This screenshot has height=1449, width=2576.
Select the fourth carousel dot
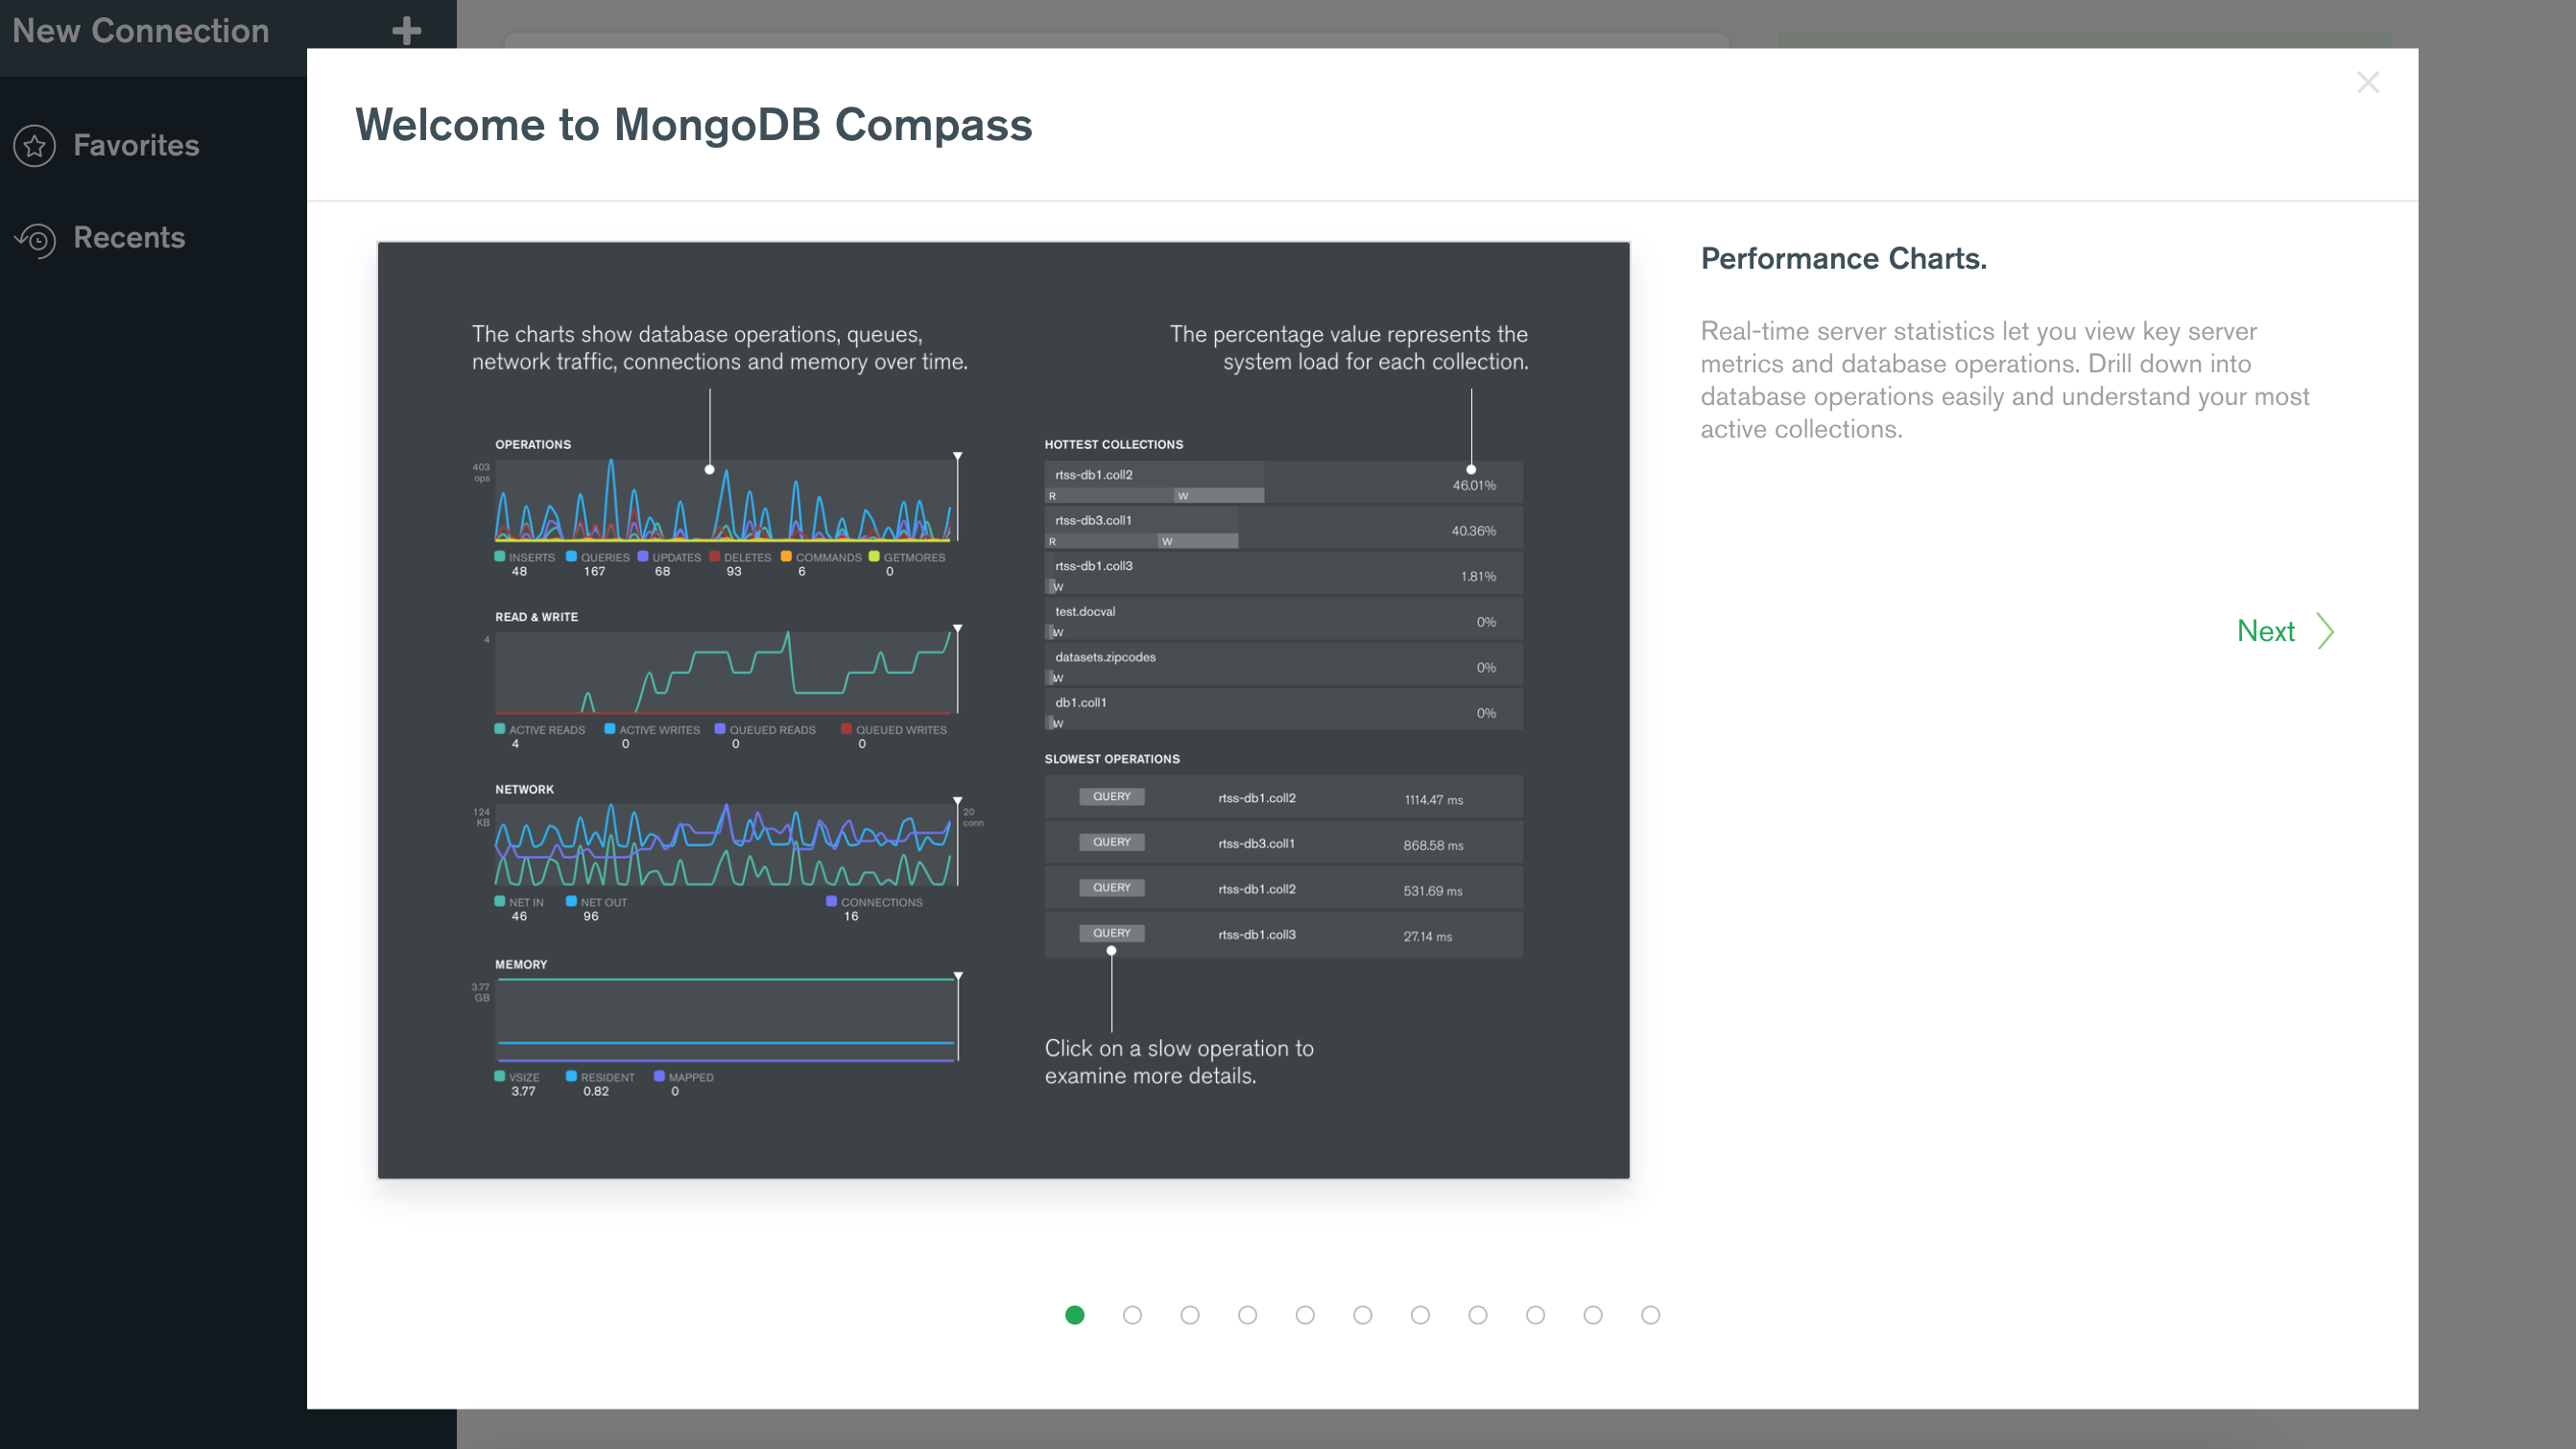coord(1247,1315)
